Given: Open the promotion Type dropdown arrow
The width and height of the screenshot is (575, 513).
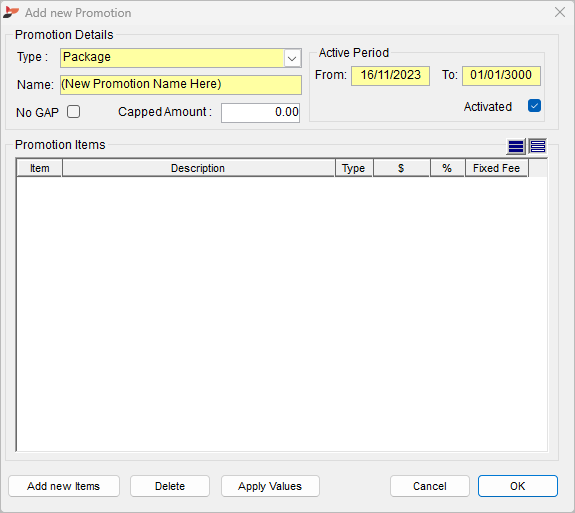Looking at the screenshot, I should coord(292,58).
